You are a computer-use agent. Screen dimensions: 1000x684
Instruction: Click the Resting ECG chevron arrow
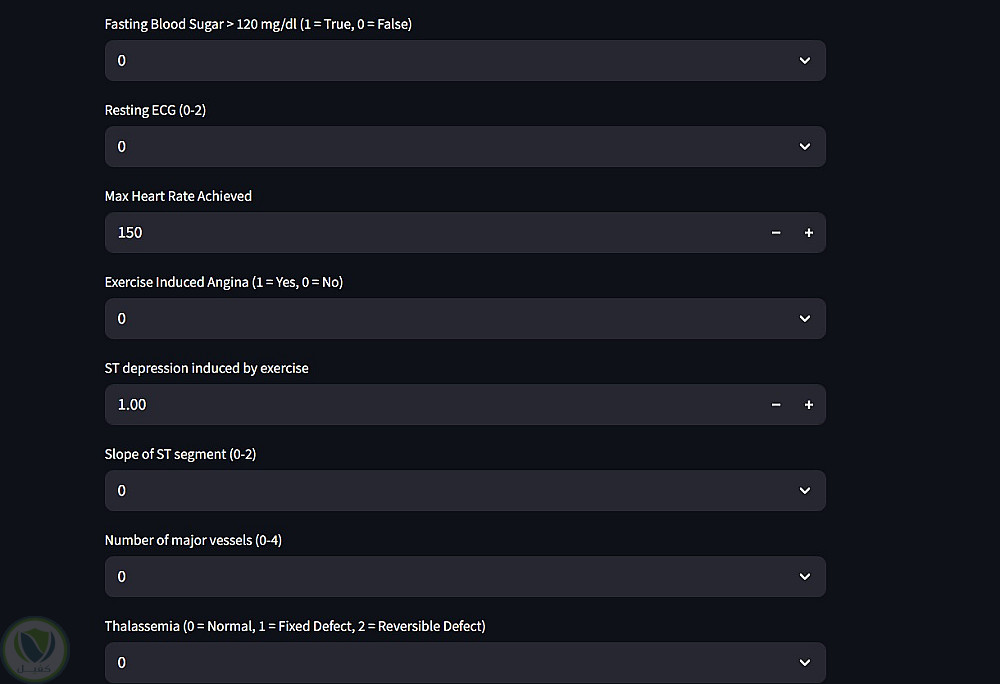point(805,147)
